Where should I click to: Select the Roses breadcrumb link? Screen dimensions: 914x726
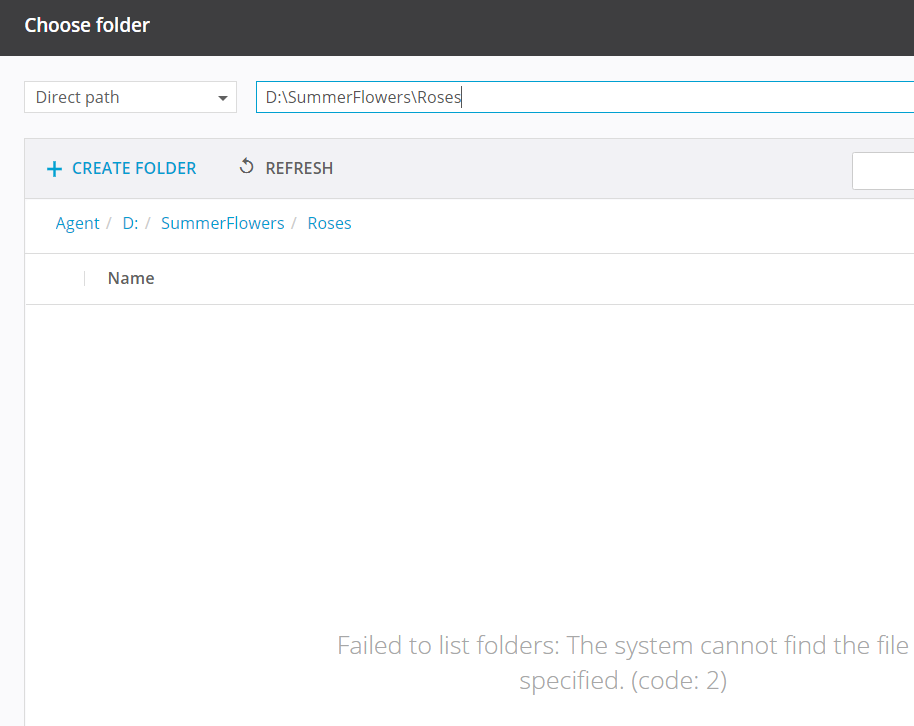point(329,223)
